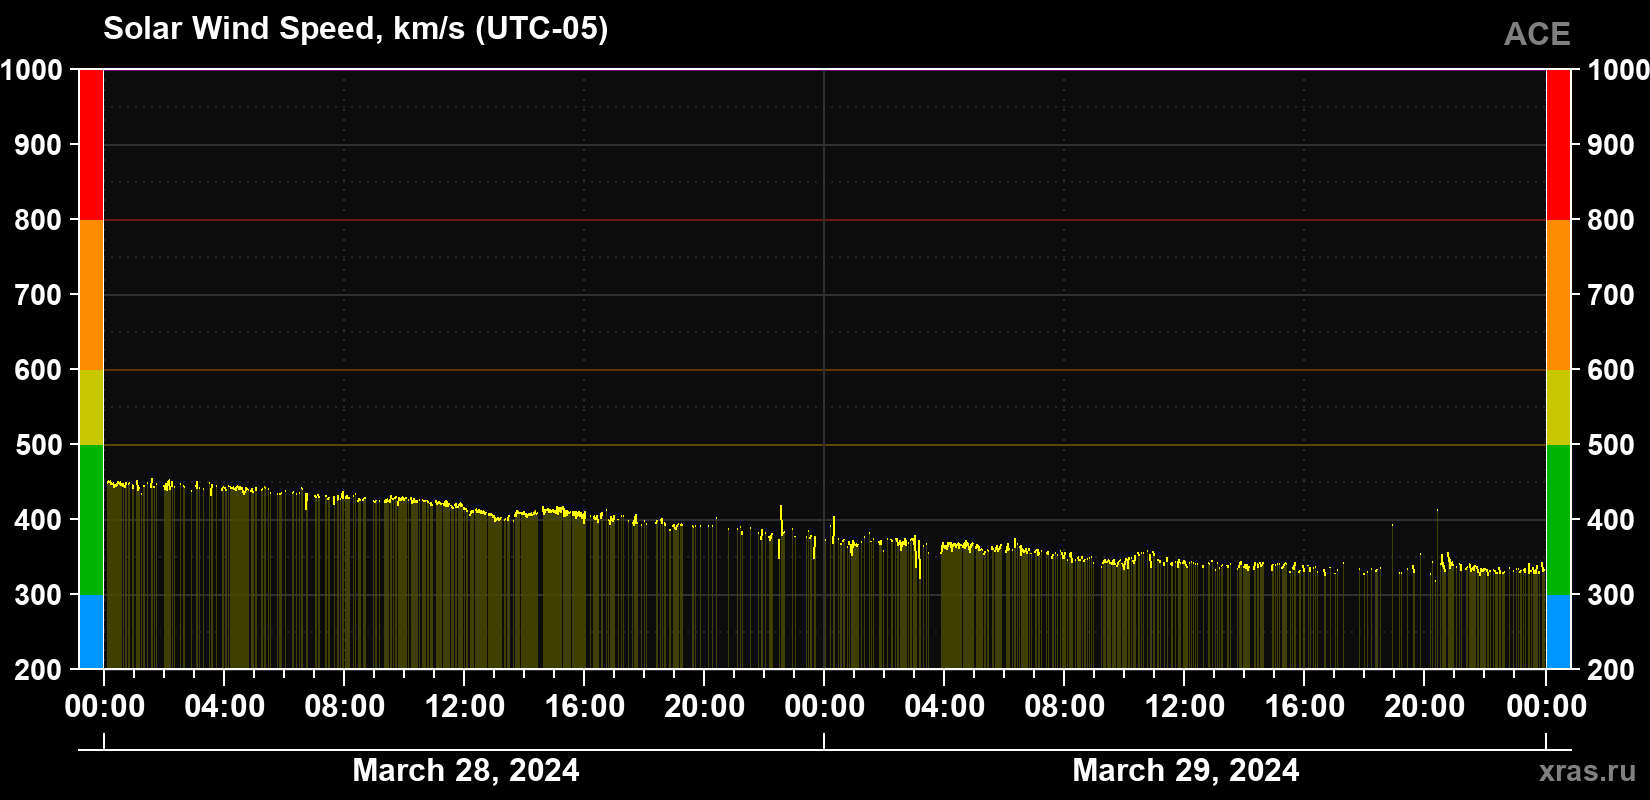This screenshot has width=1650, height=800.
Task: Click the second 16:00 time tick label
Action: 1305,706
